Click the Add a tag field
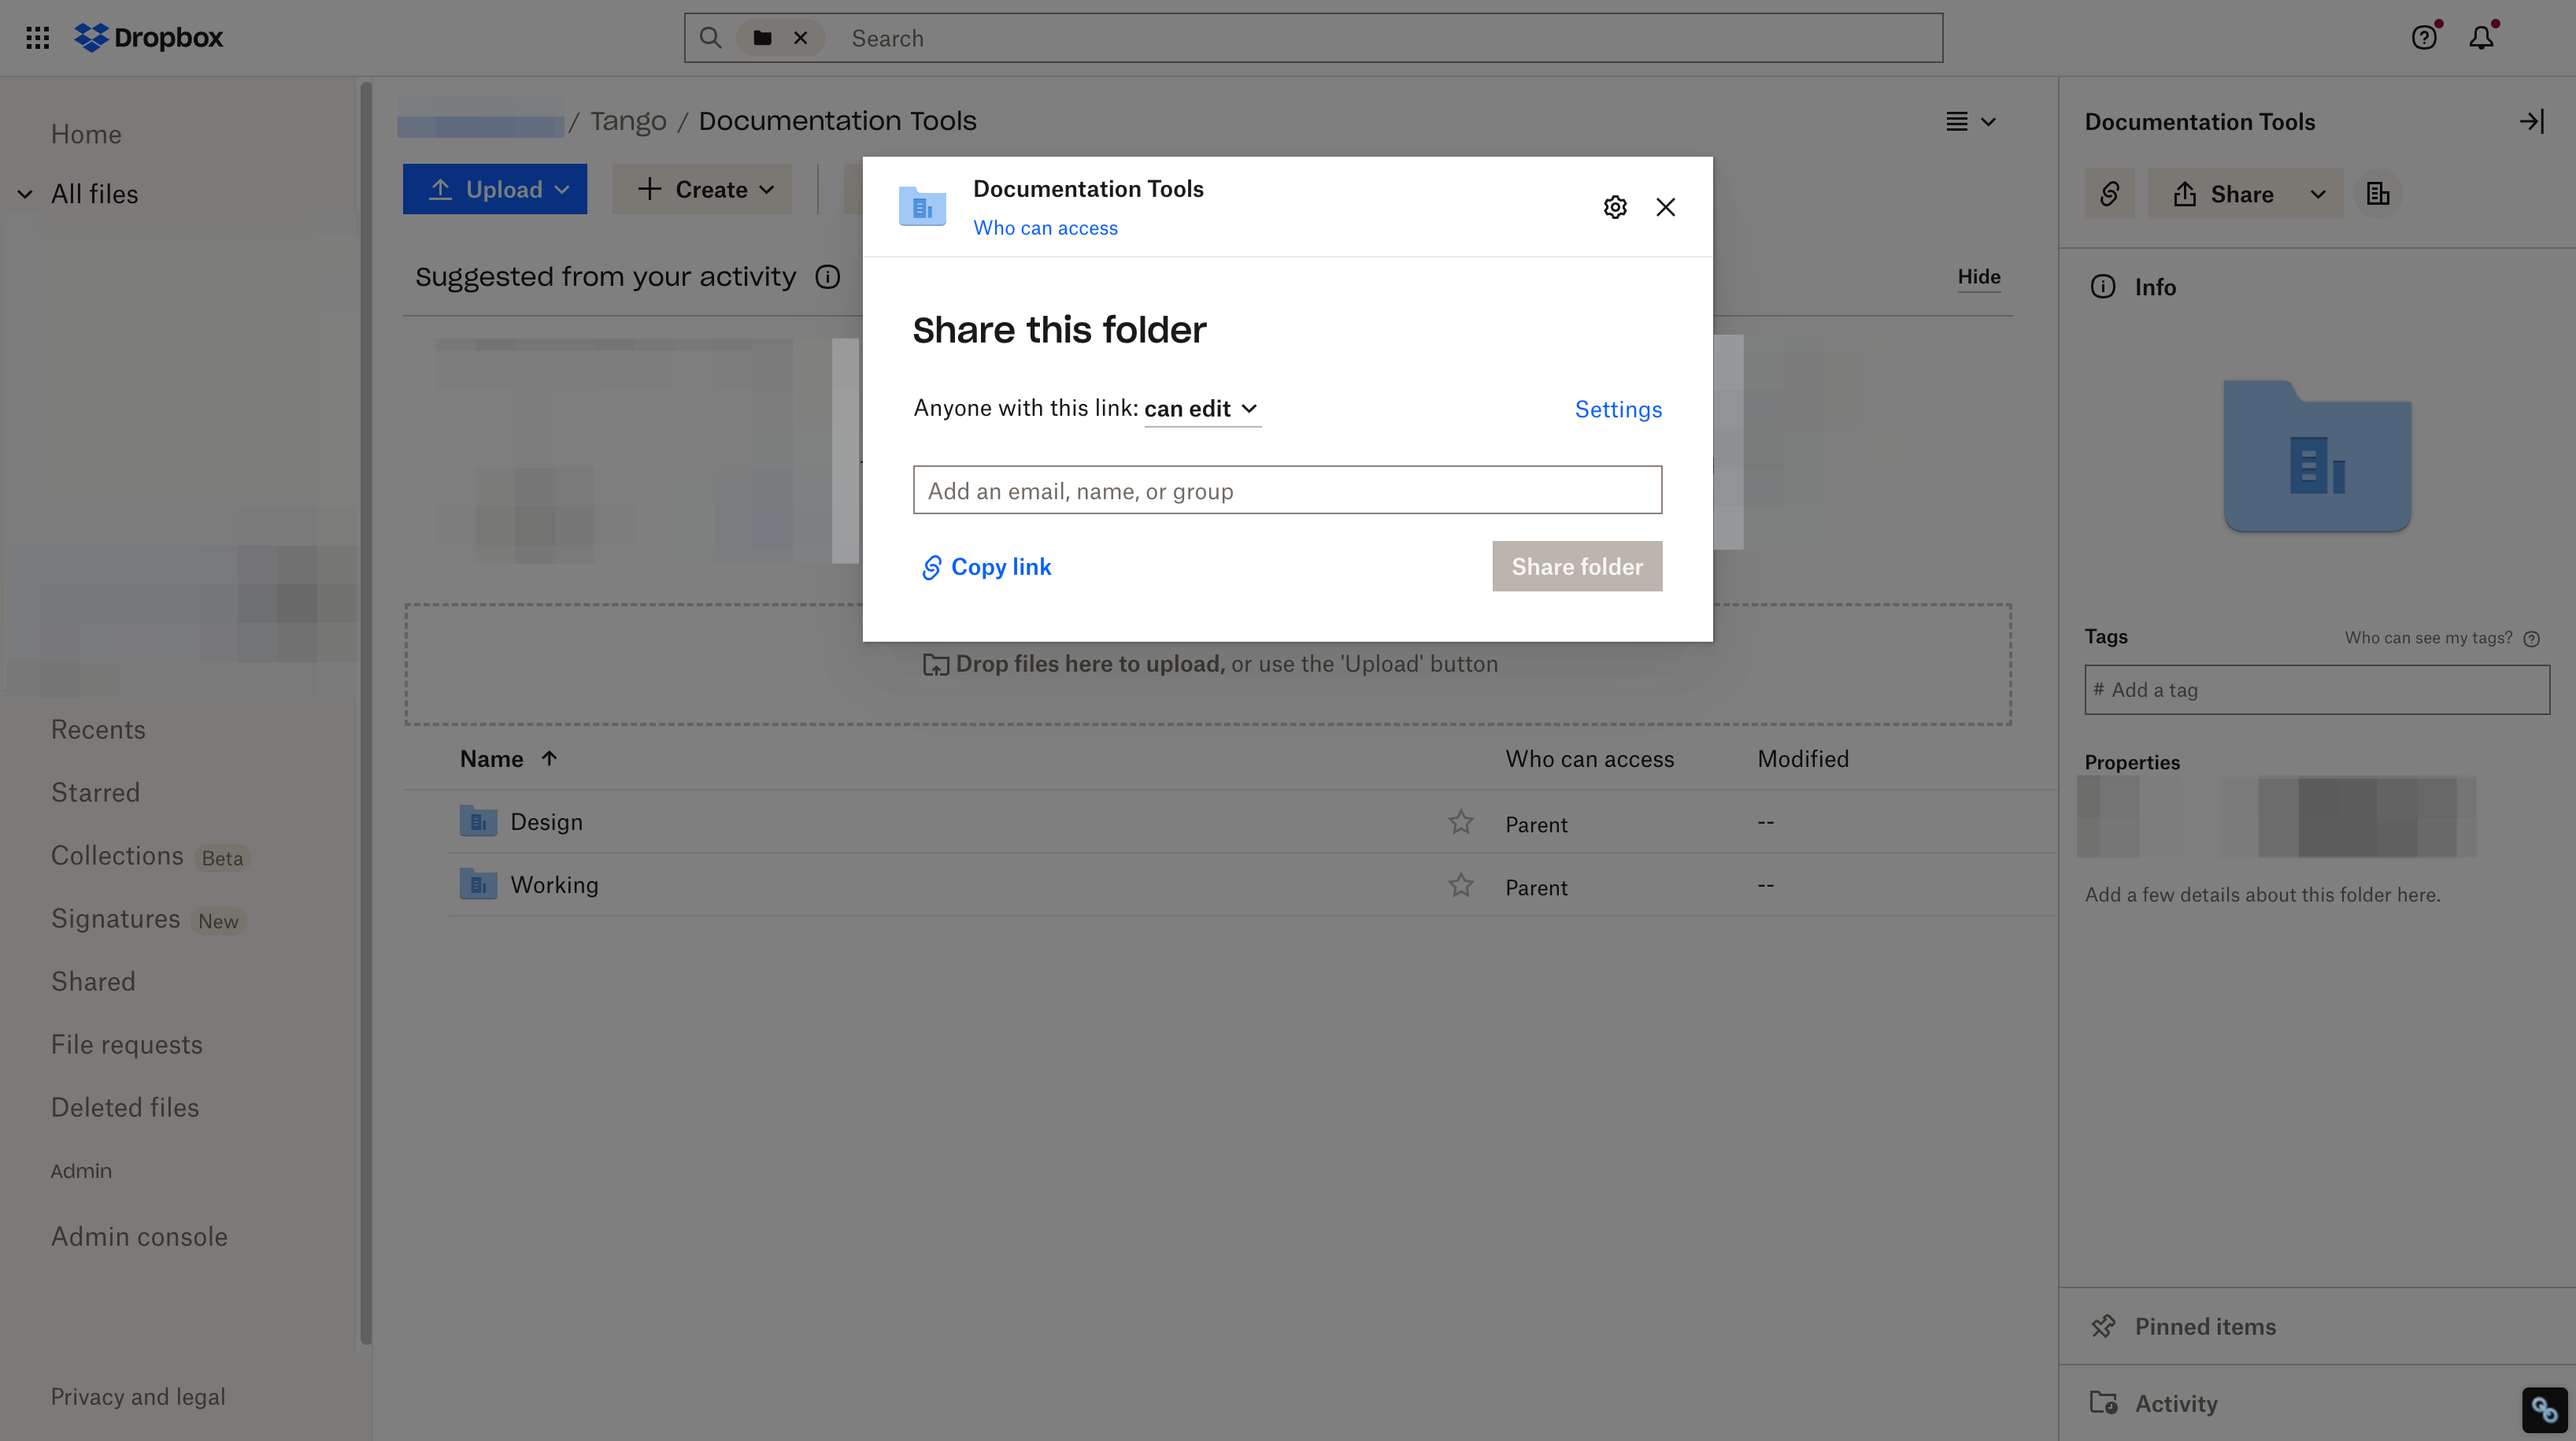Image resolution: width=2576 pixels, height=1441 pixels. click(2317, 690)
